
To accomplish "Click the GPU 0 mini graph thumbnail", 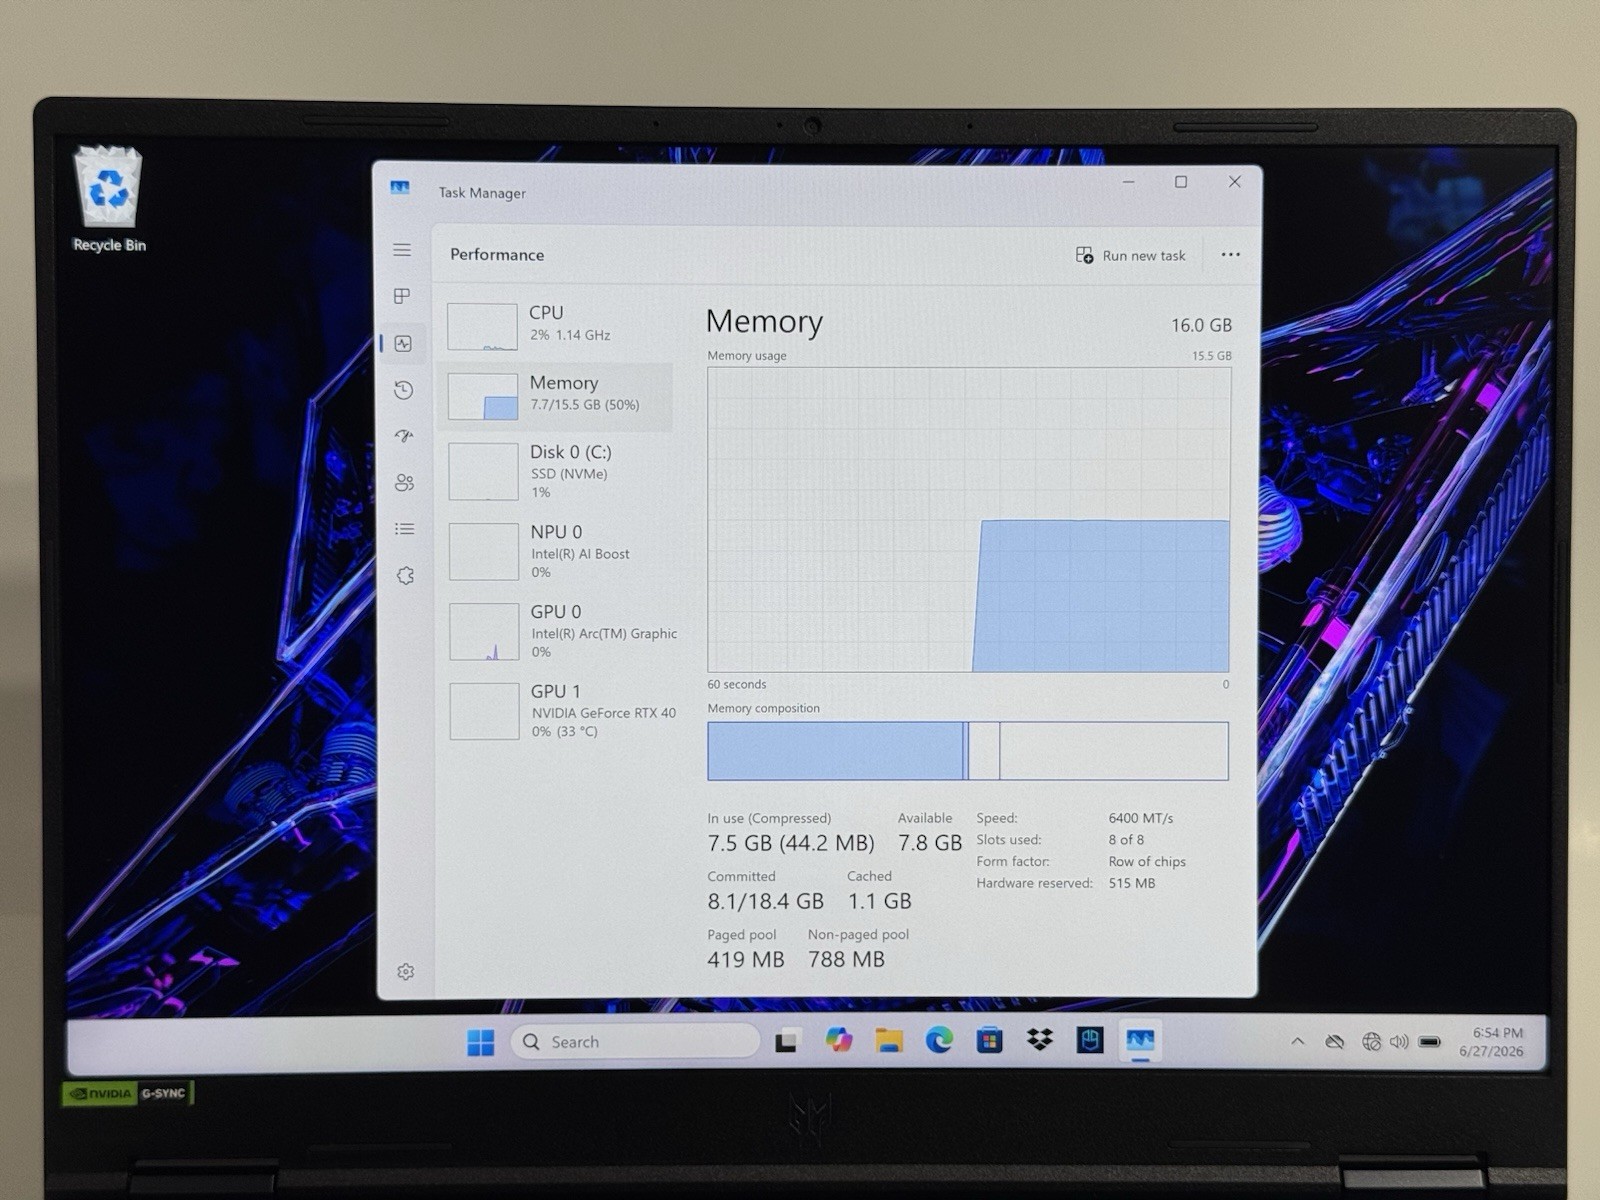I will (x=484, y=632).
